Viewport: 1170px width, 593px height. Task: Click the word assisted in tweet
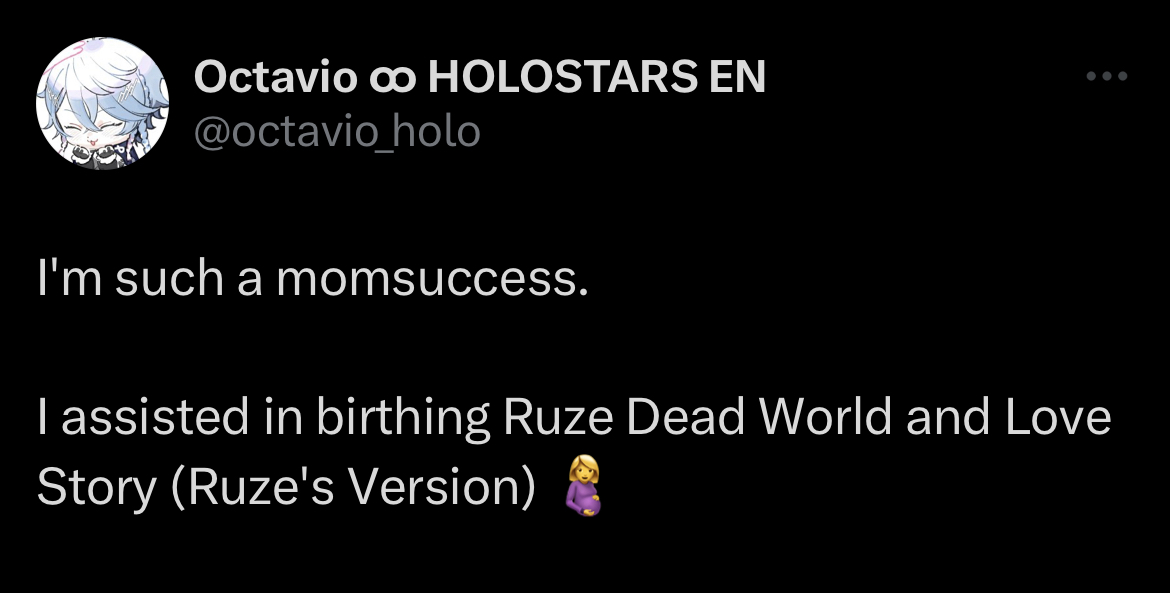click(x=155, y=417)
